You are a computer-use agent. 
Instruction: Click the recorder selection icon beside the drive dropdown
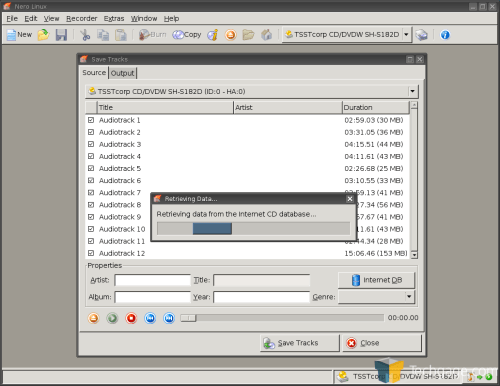(422, 35)
